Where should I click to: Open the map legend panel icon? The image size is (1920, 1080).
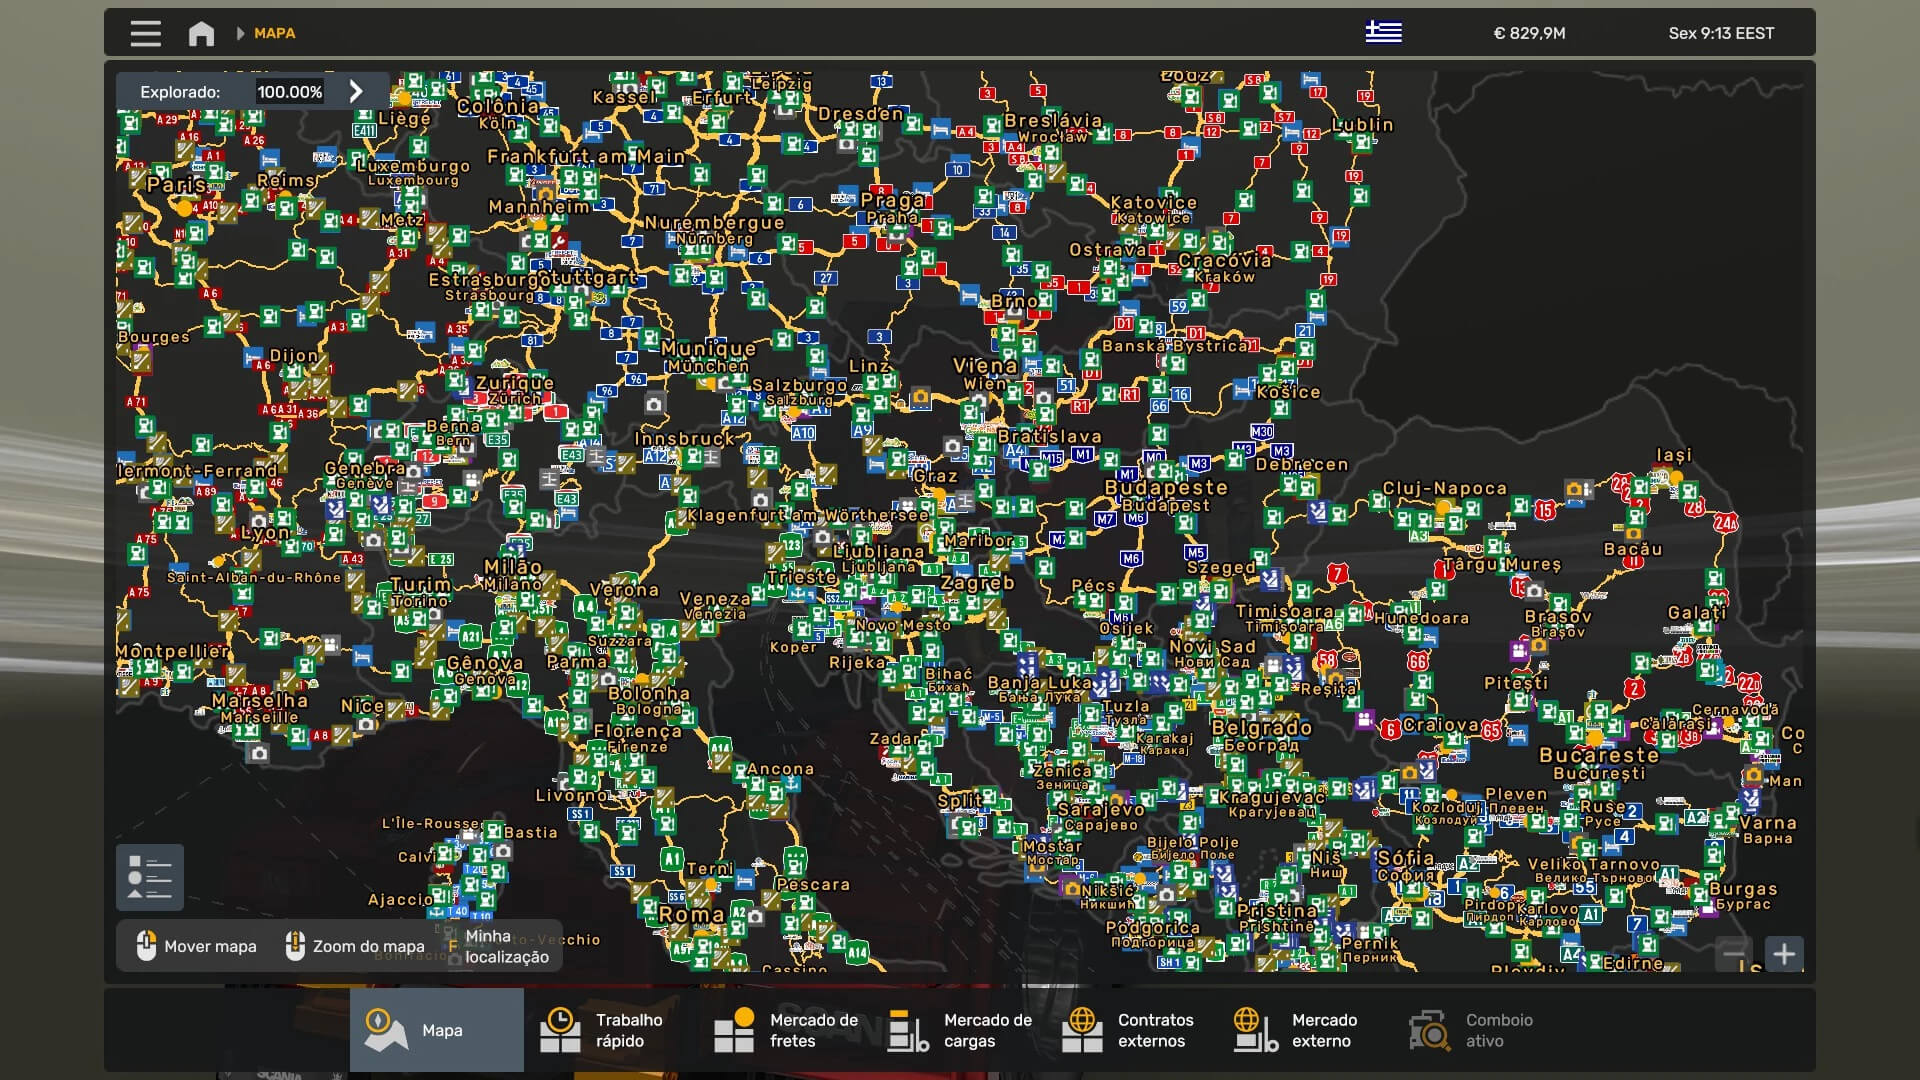(x=150, y=877)
